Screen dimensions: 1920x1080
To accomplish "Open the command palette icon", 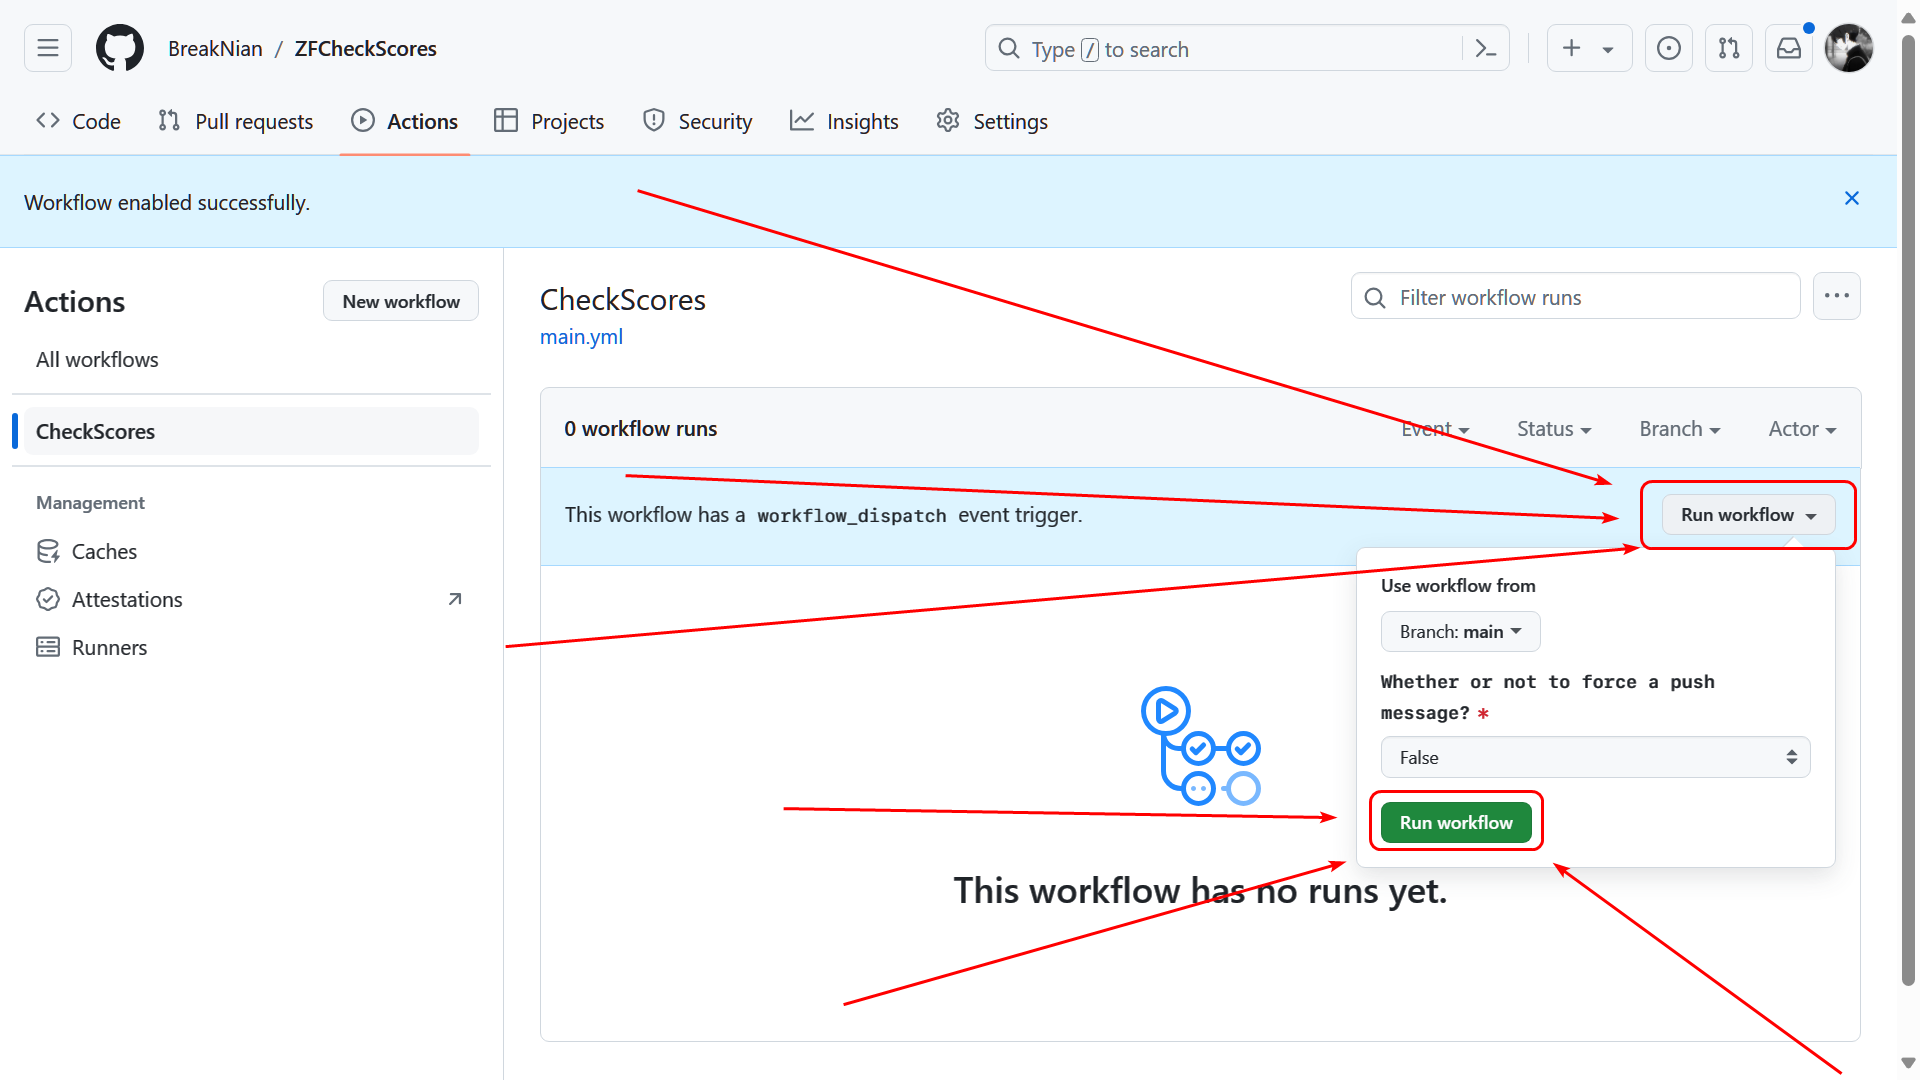I will pos(1486,48).
